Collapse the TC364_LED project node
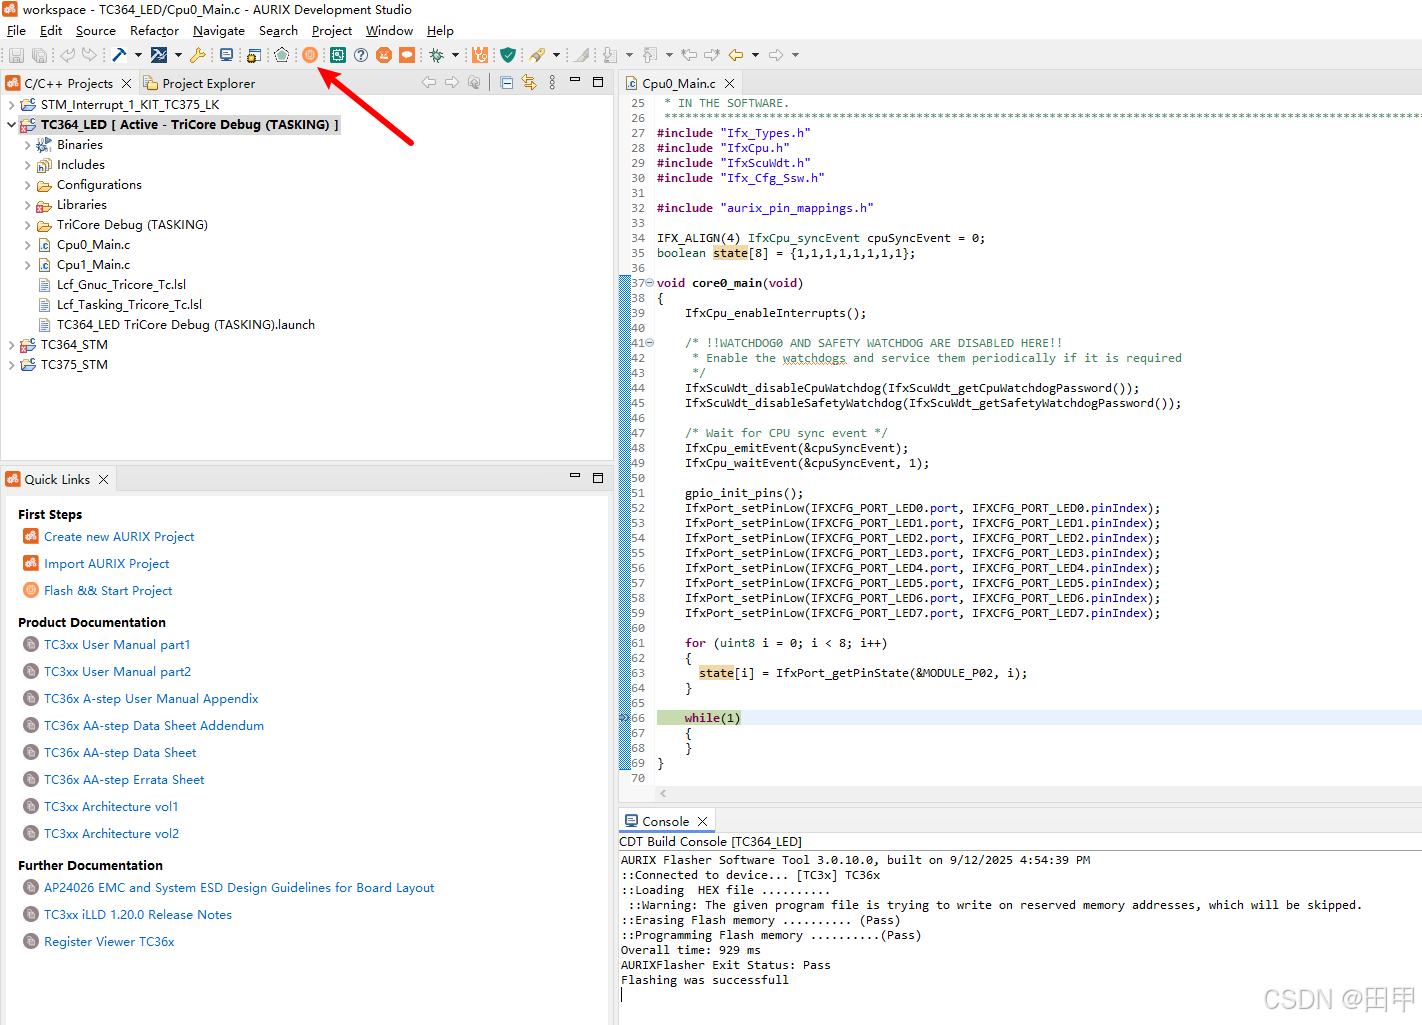This screenshot has height=1025, width=1422. (x=11, y=125)
